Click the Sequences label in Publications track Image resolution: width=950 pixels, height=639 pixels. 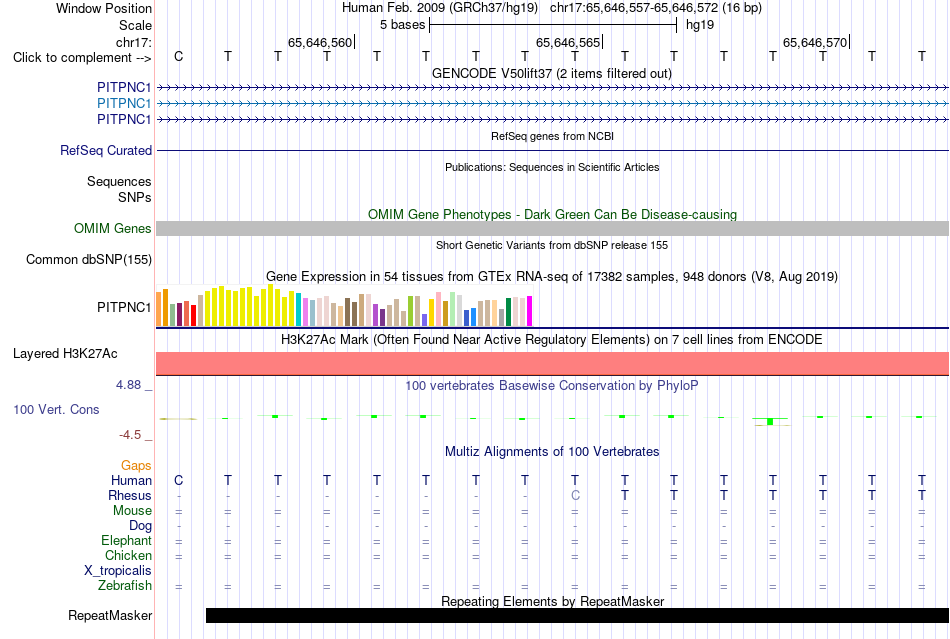pos(119,181)
